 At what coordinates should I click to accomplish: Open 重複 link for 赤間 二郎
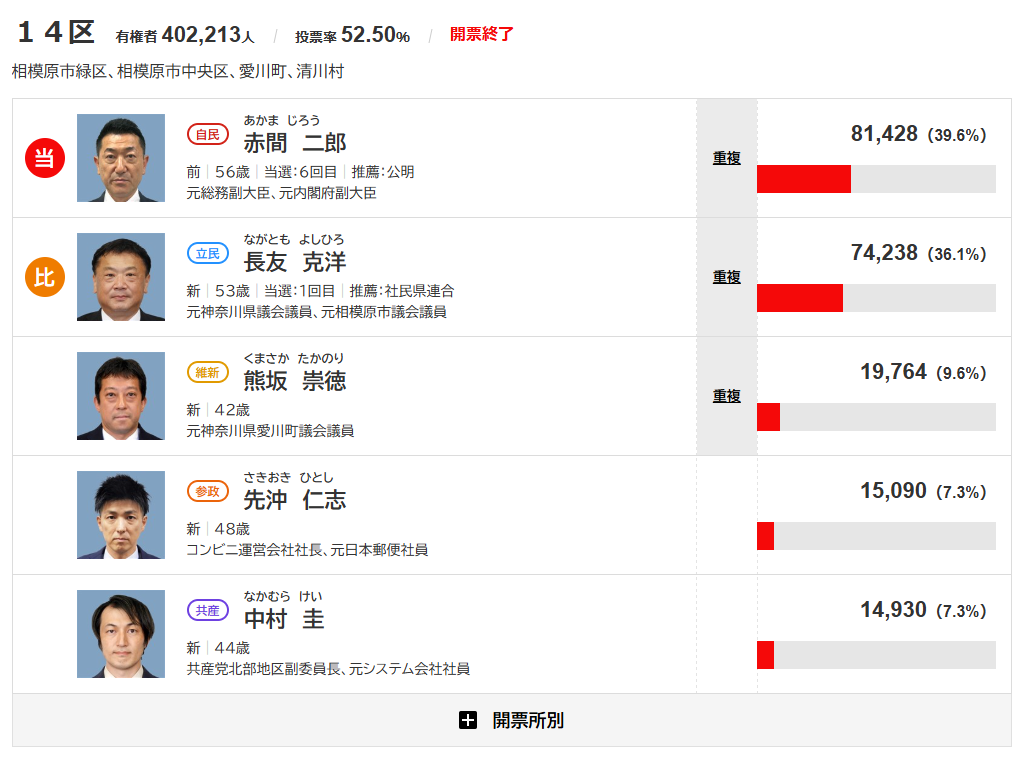(727, 158)
